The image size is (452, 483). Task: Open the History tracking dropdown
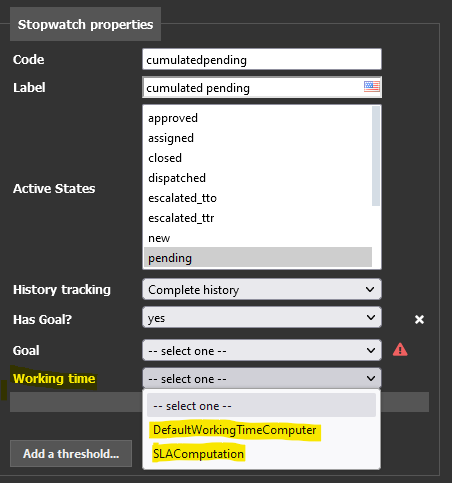pos(262,289)
